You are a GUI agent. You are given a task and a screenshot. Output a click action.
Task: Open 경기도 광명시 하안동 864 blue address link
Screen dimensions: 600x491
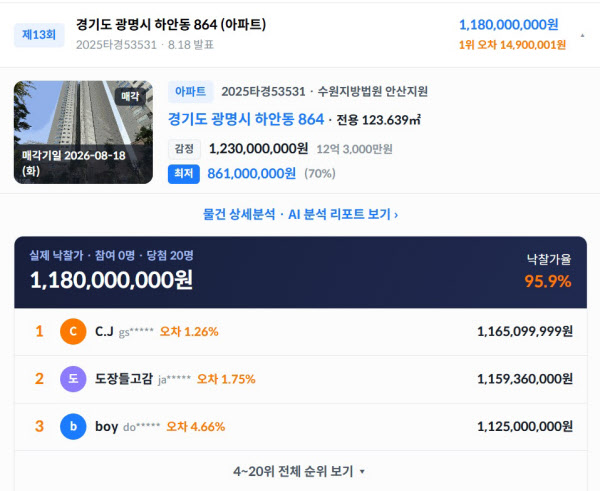[246, 119]
